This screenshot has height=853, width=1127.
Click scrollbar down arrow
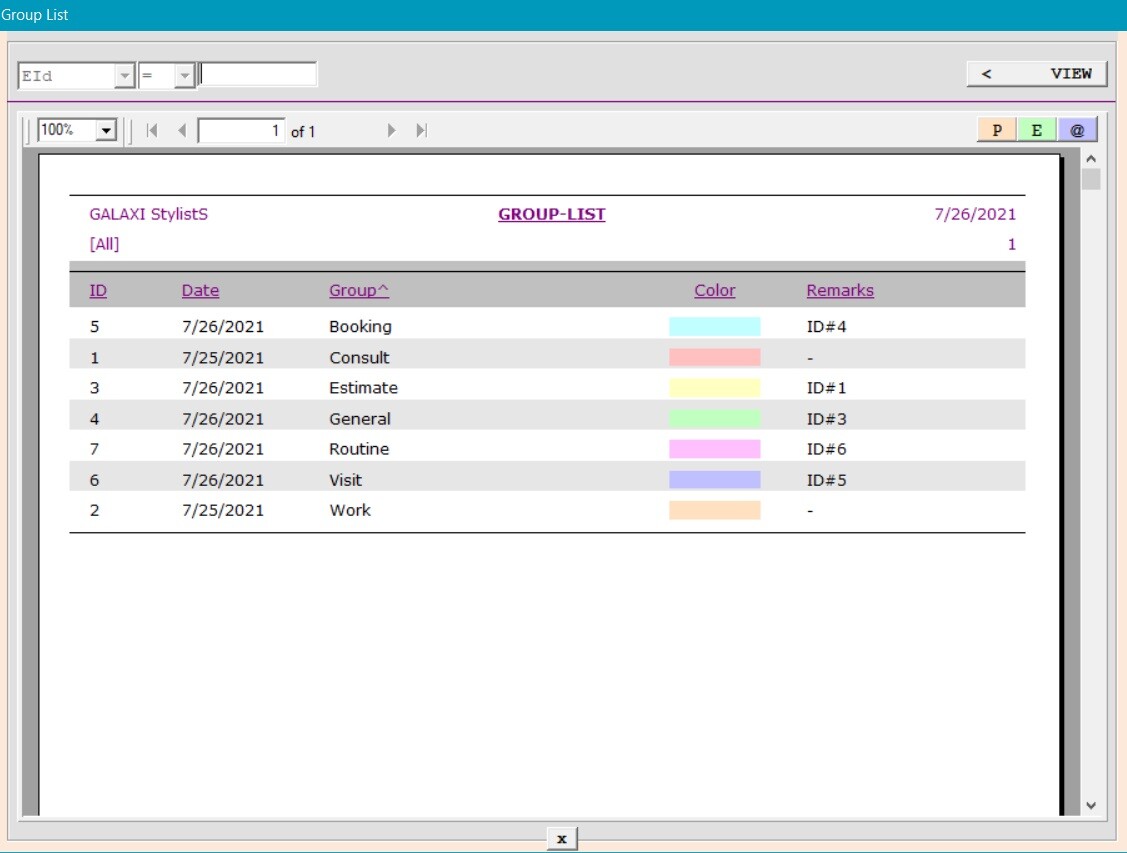tap(1090, 806)
